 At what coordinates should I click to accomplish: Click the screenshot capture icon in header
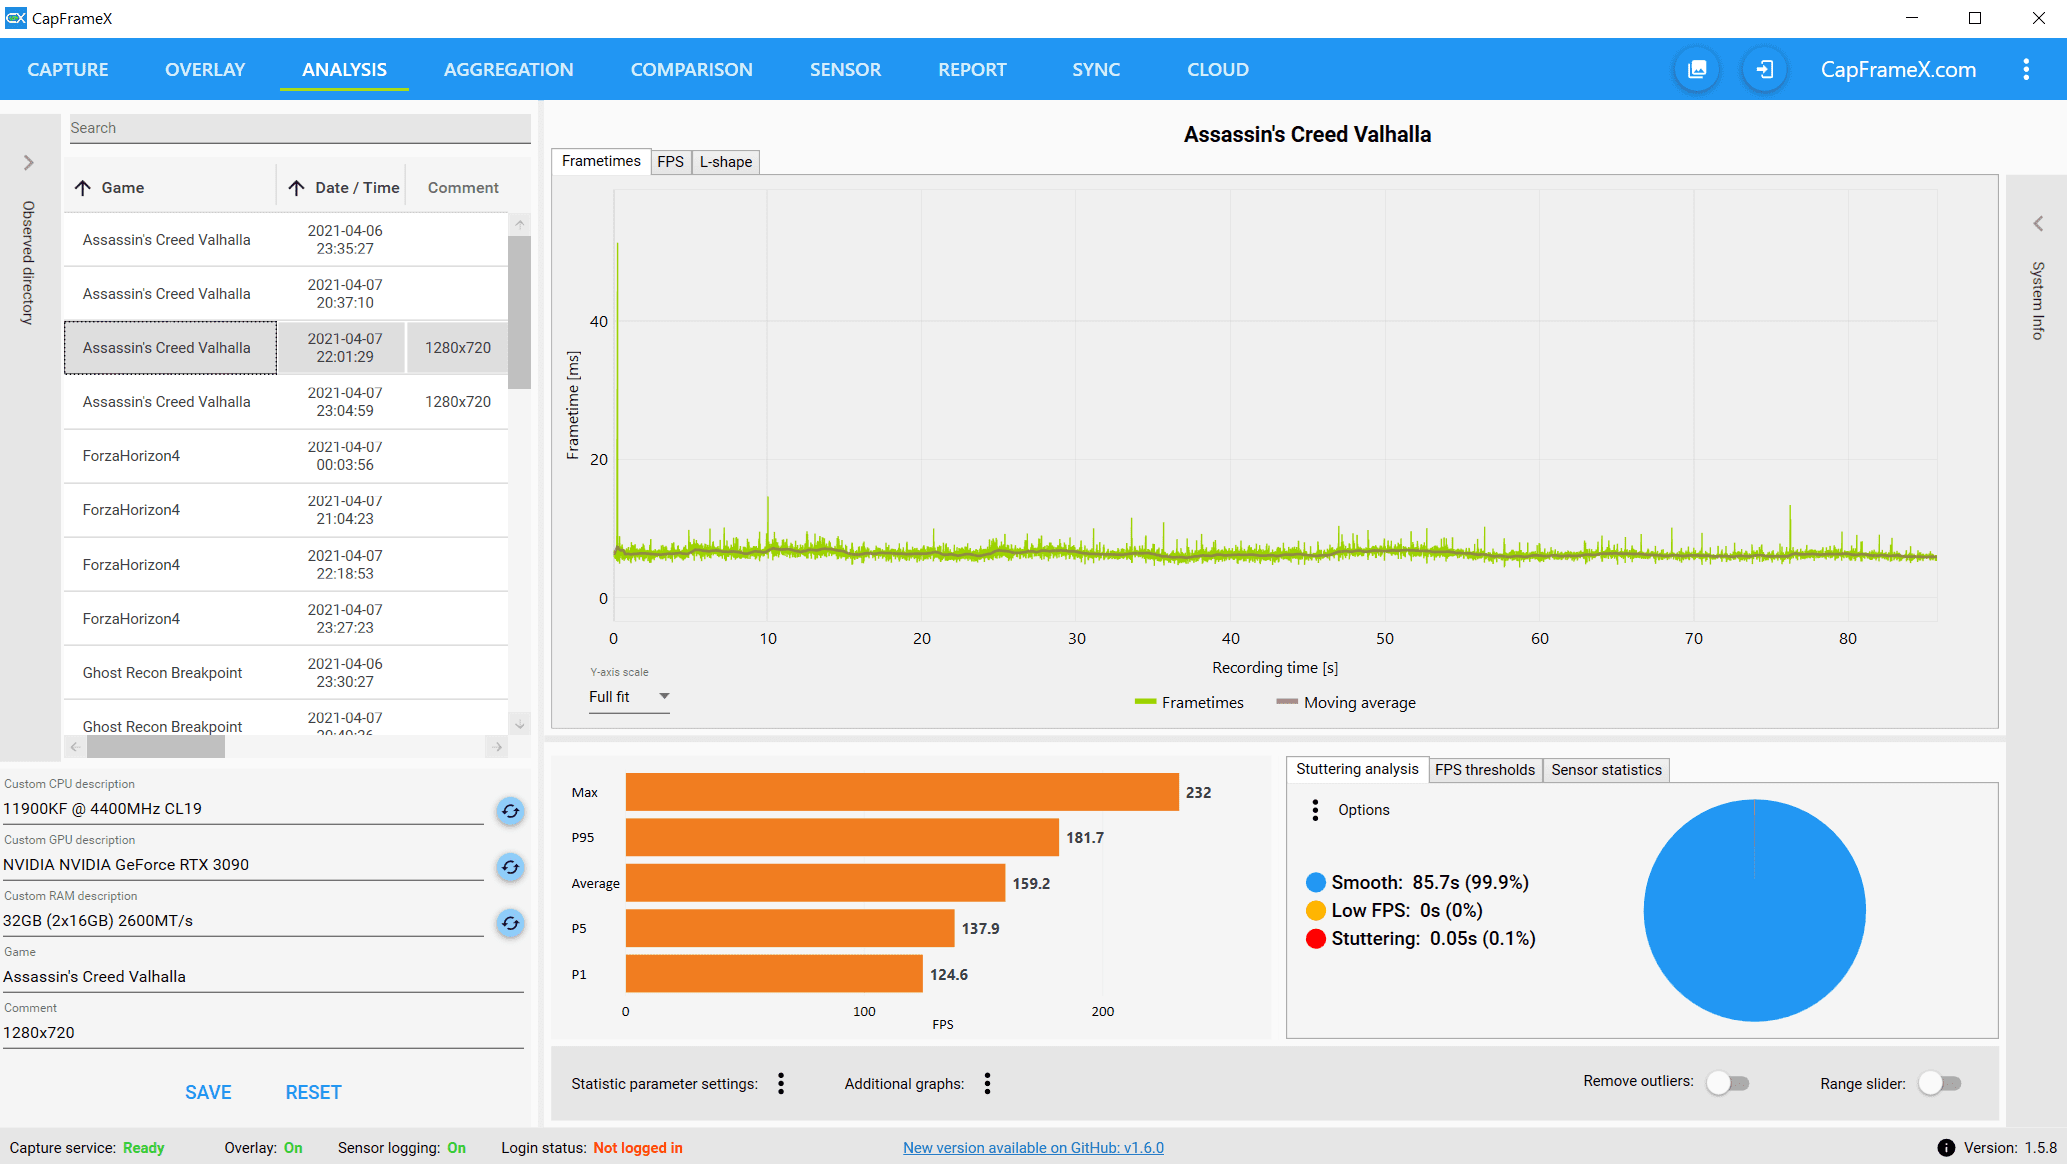[x=1697, y=69]
